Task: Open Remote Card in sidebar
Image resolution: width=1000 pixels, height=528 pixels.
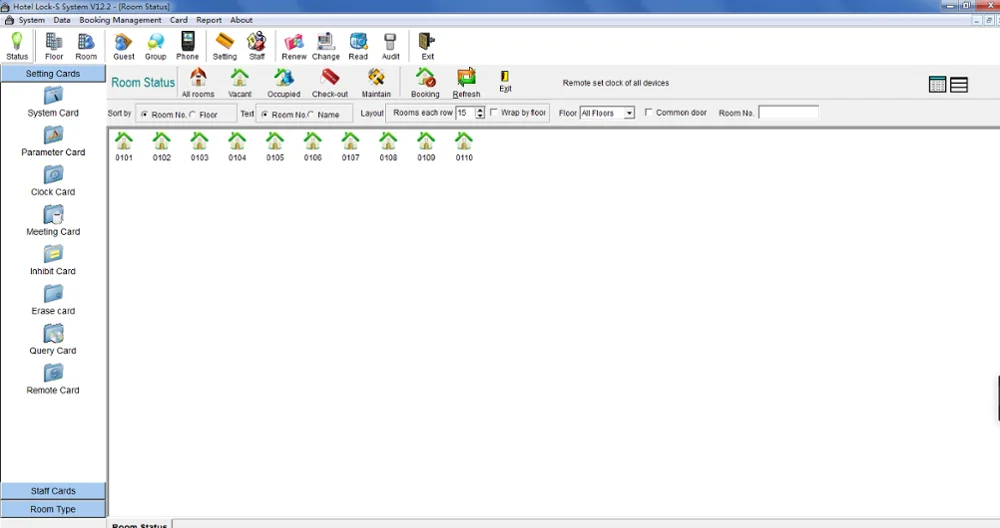Action: coord(53,379)
